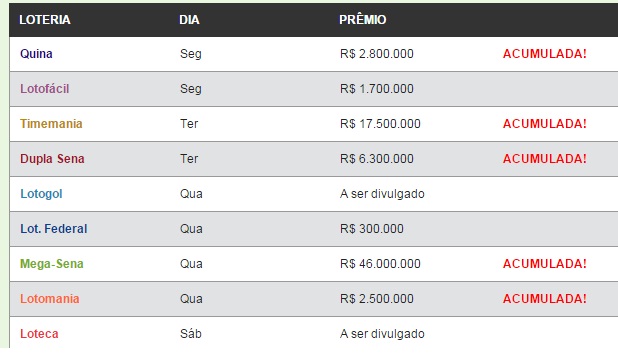Click the PRÊMIO column header
The image size is (618, 360).
point(363,19)
